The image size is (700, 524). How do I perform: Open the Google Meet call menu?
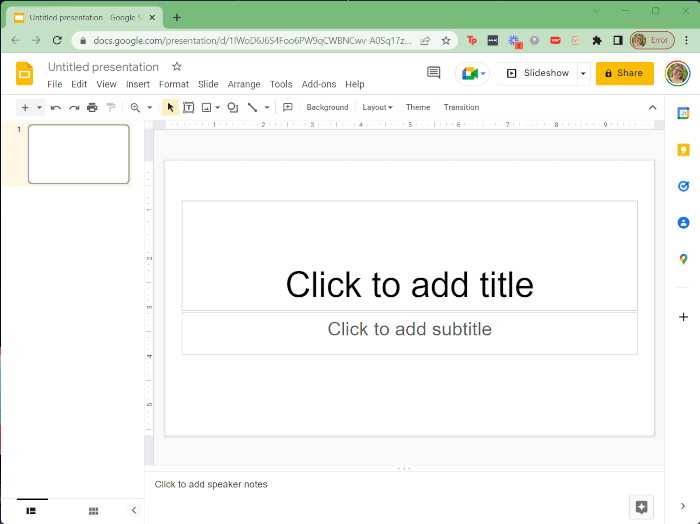(x=473, y=73)
